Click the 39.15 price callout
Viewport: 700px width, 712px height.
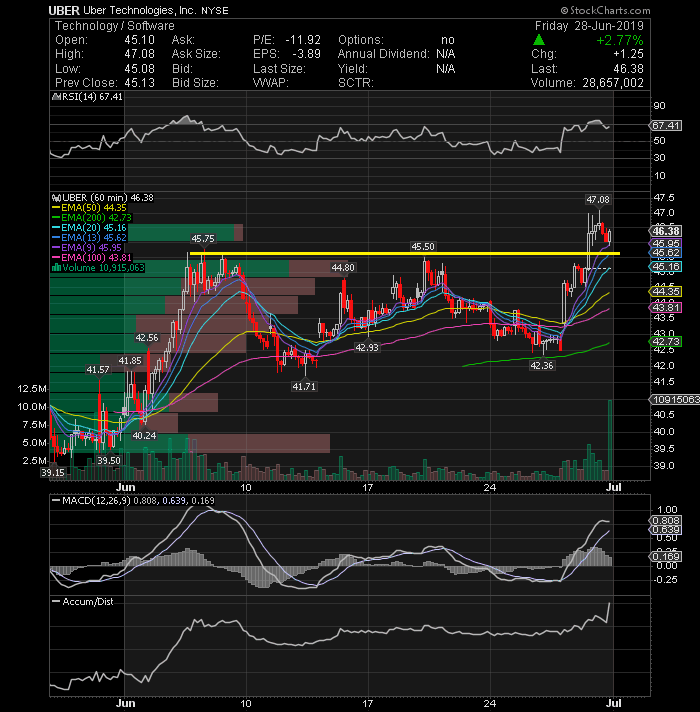pyautogui.click(x=53, y=473)
